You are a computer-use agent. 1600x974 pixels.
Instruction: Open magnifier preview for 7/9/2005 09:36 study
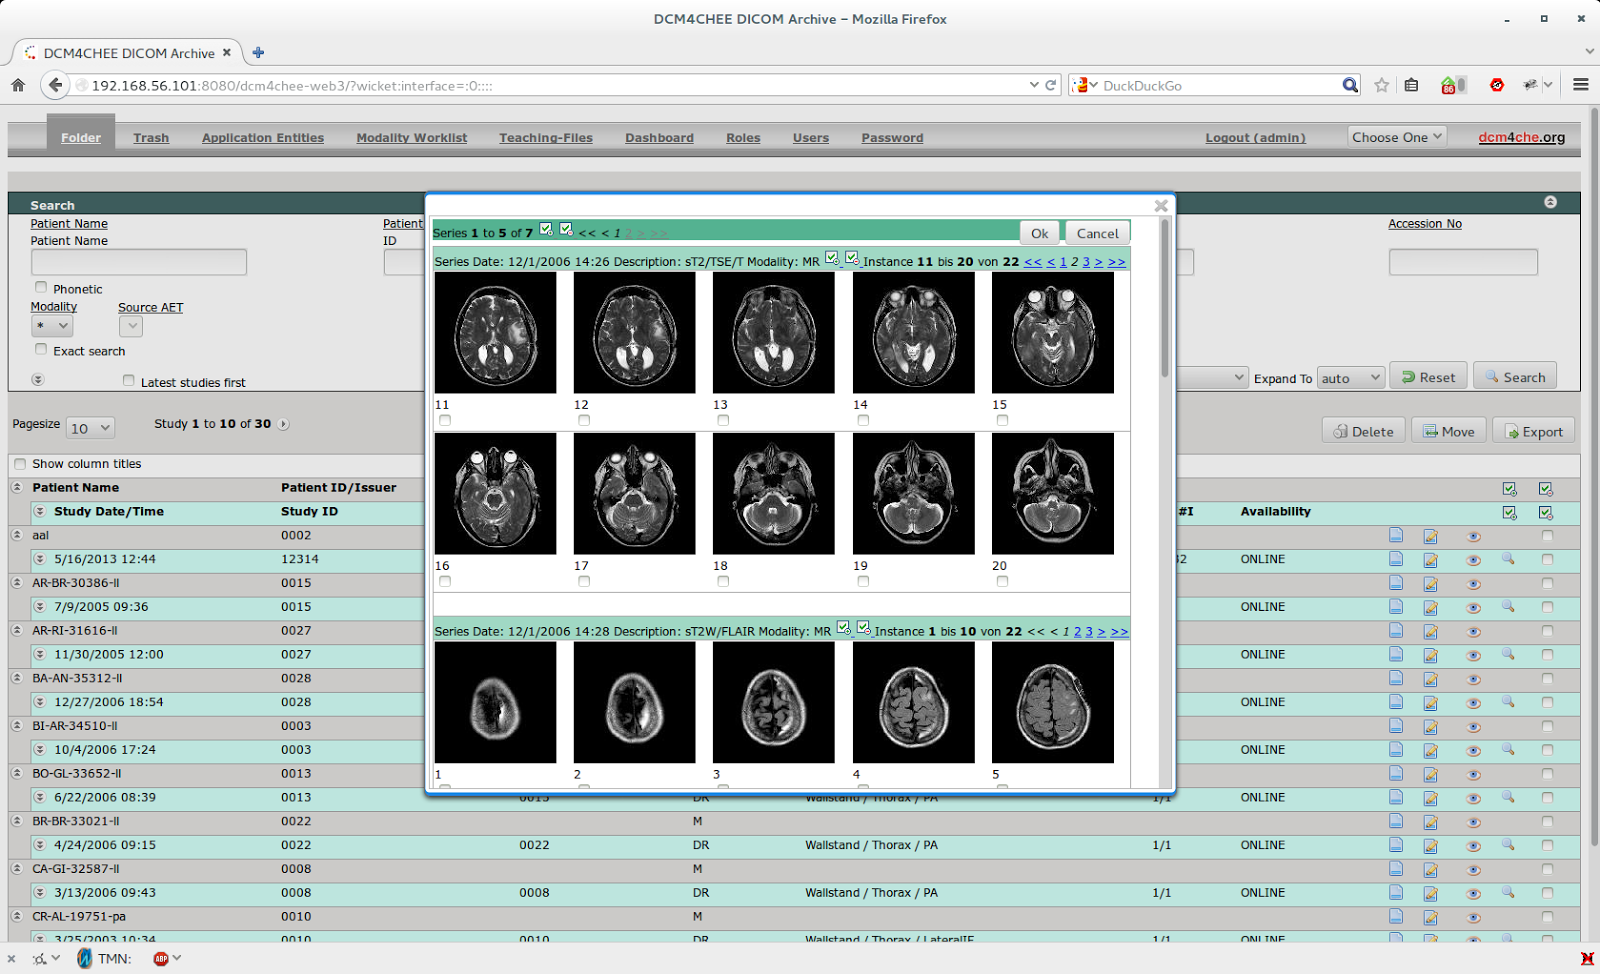pyautogui.click(x=1508, y=606)
